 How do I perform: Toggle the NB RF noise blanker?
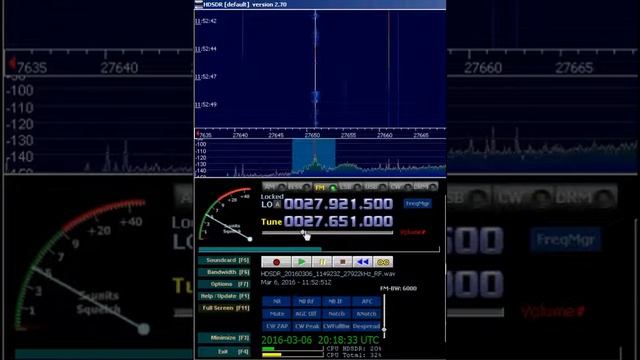click(307, 301)
